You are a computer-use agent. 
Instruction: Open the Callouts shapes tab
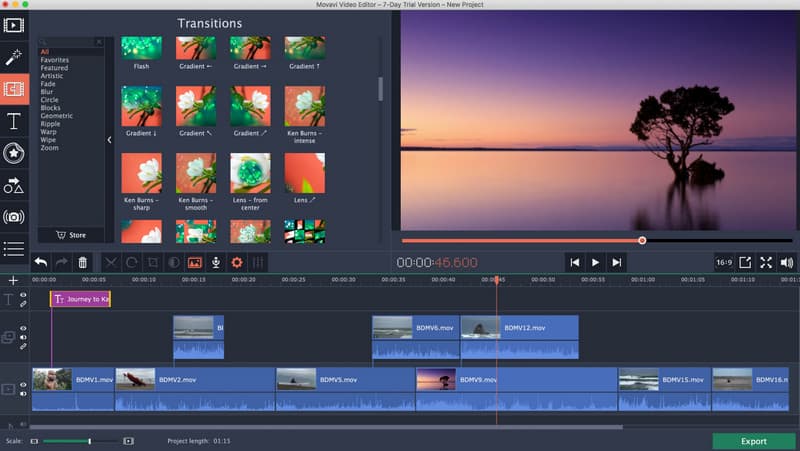pos(14,185)
